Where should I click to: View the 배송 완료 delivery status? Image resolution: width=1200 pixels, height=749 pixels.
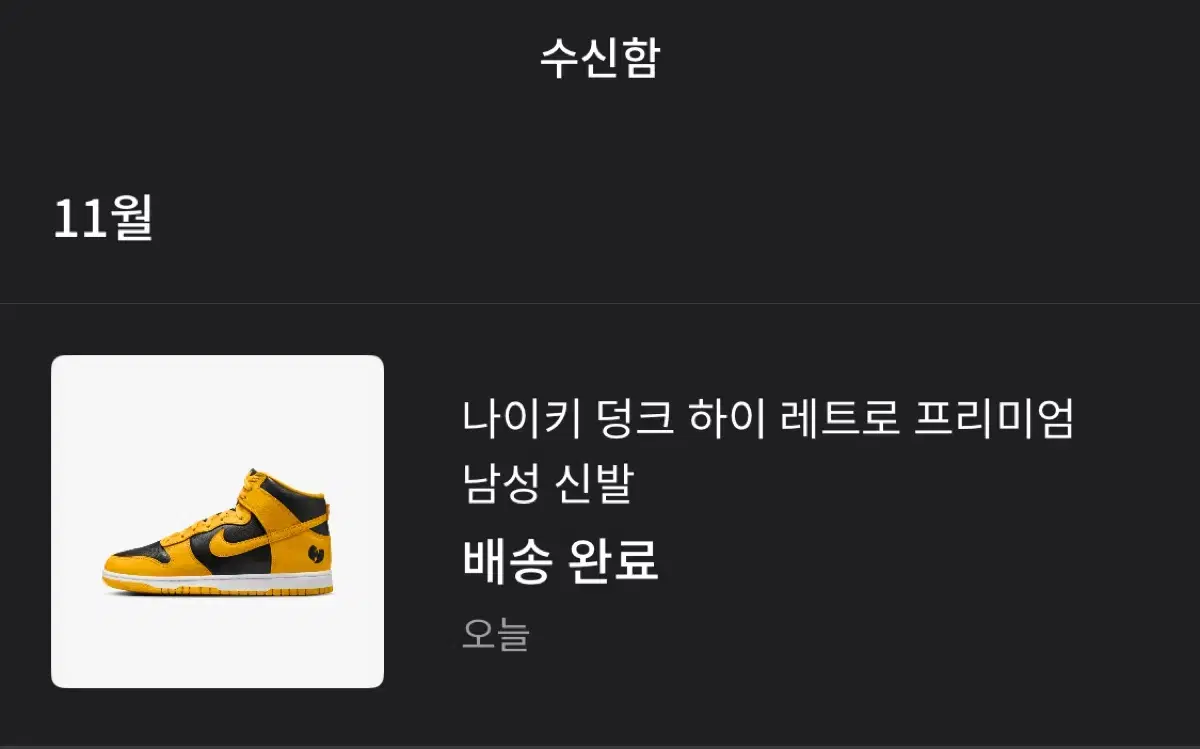coord(560,562)
